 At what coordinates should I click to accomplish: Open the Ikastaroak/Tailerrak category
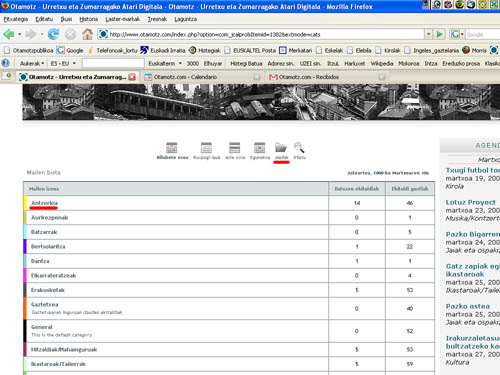coord(58,364)
